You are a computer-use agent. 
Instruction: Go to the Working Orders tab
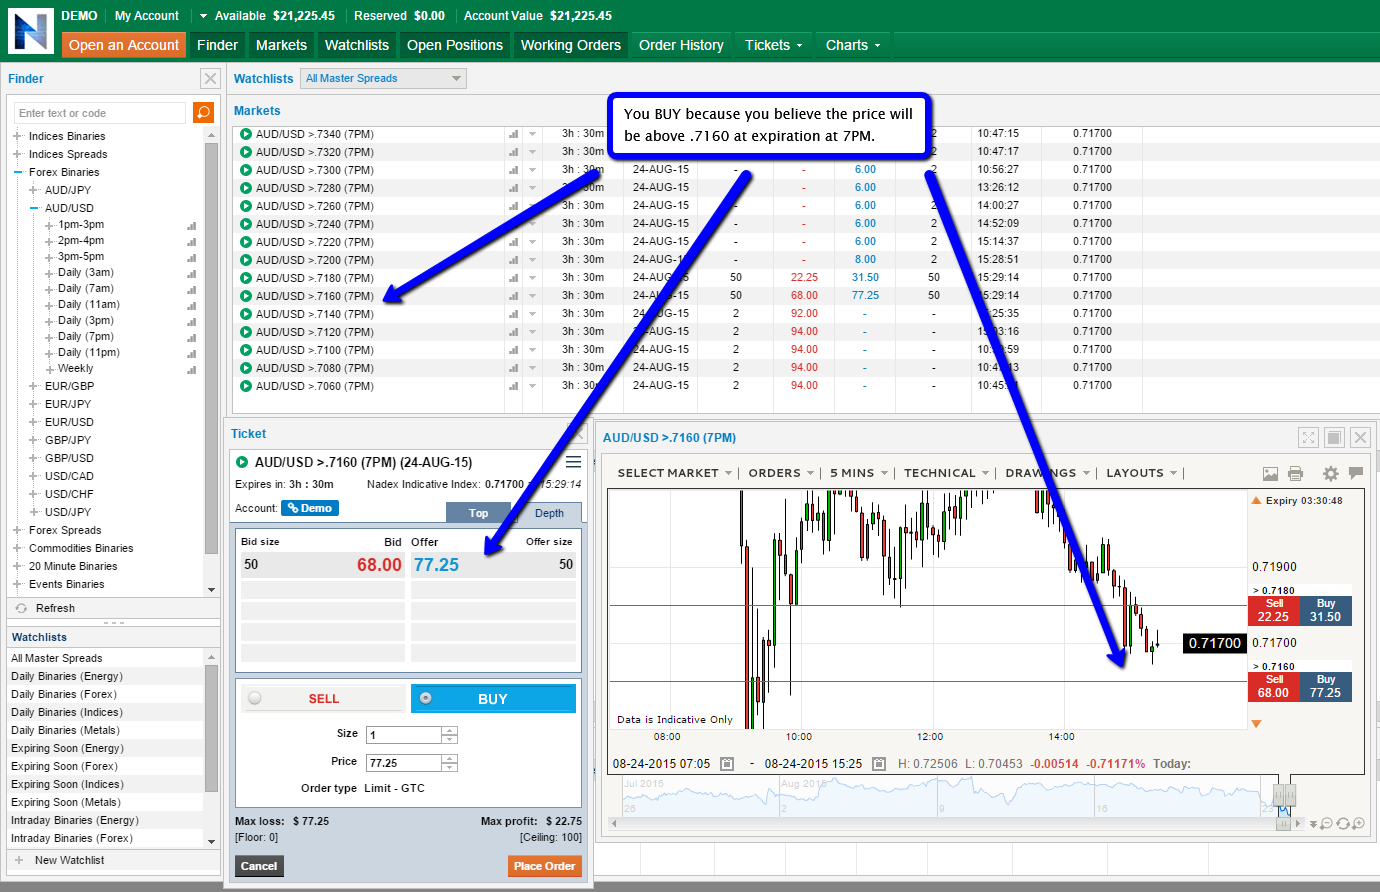tap(571, 45)
